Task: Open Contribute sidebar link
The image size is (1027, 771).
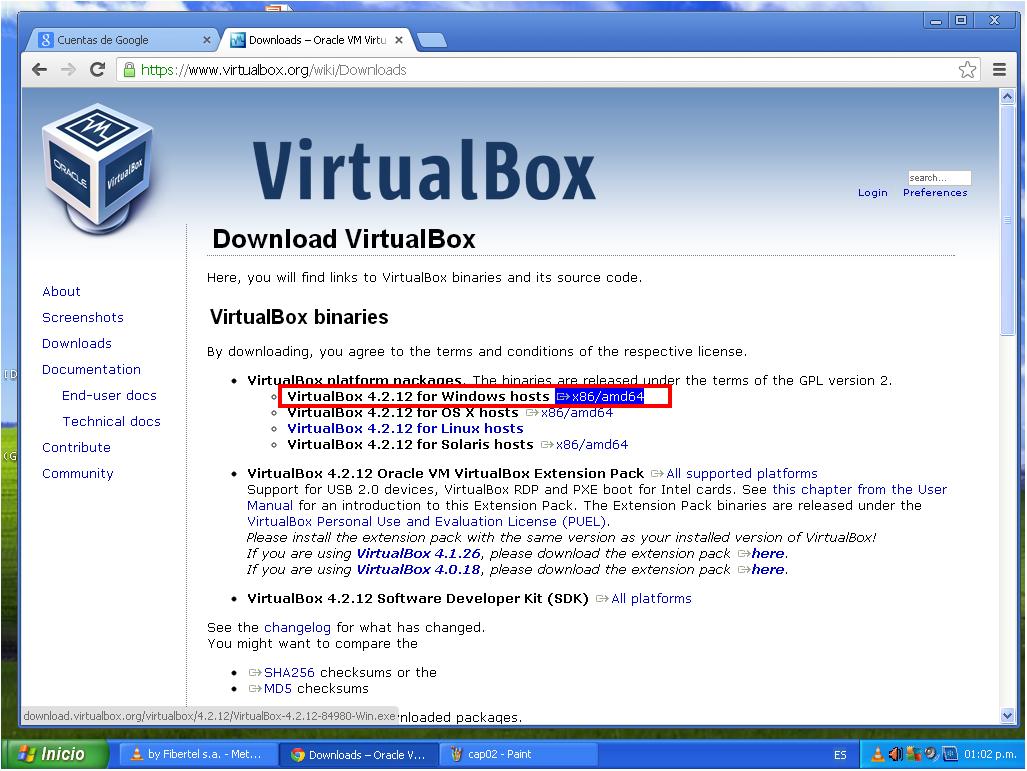Action: 76,447
